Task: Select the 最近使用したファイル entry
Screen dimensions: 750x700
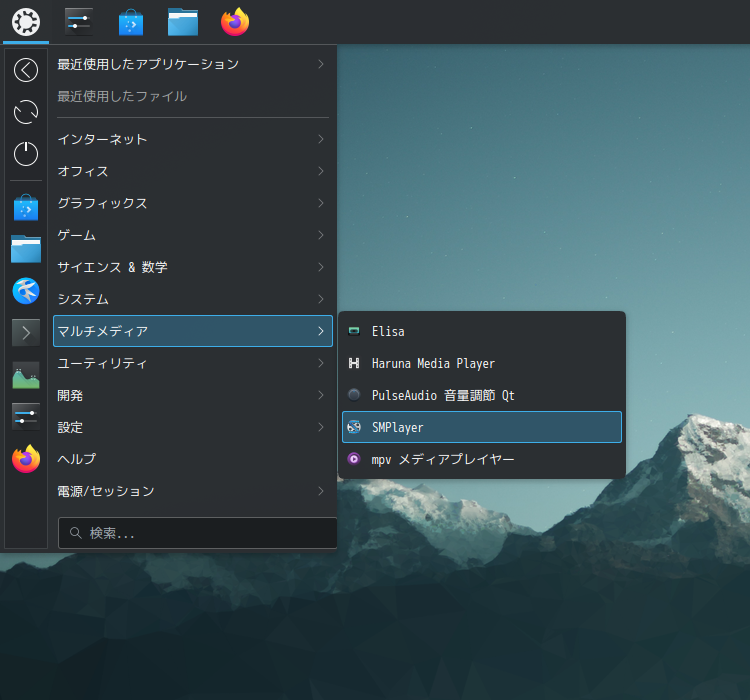Action: coord(193,96)
